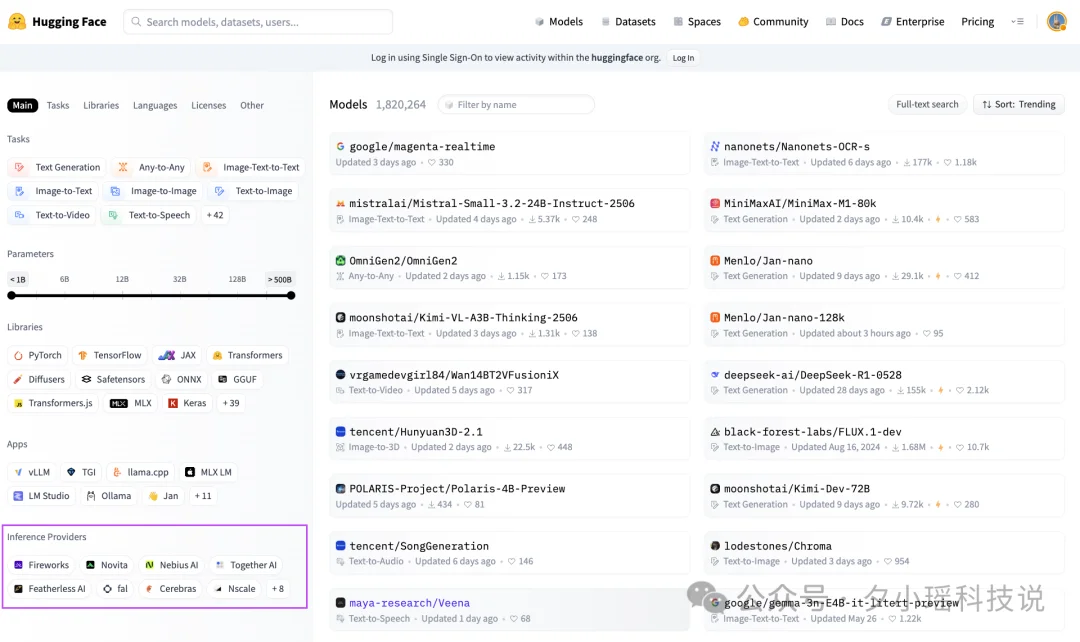
Task: Select the TensorFlow library filter
Action: (110, 355)
